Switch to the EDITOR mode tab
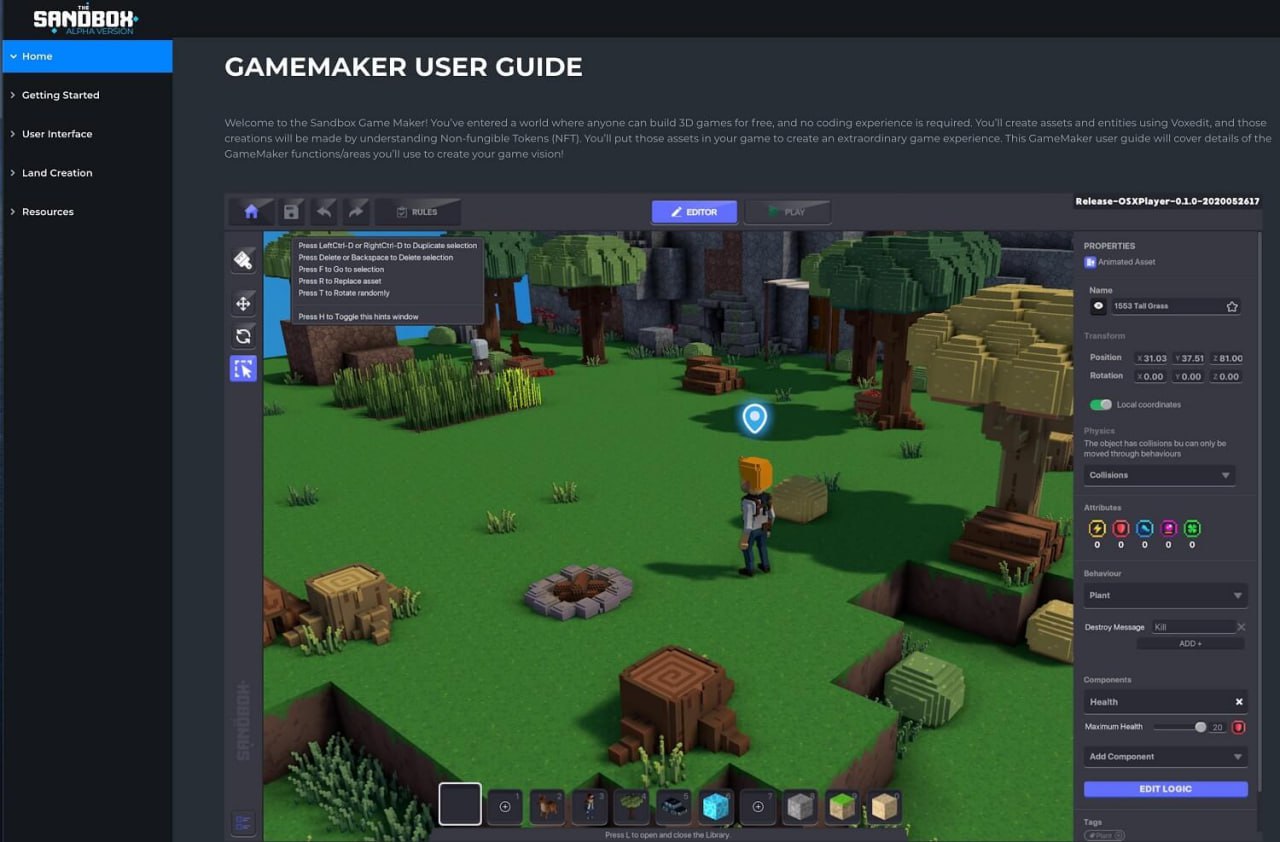Image resolution: width=1280 pixels, height=842 pixels. point(694,212)
